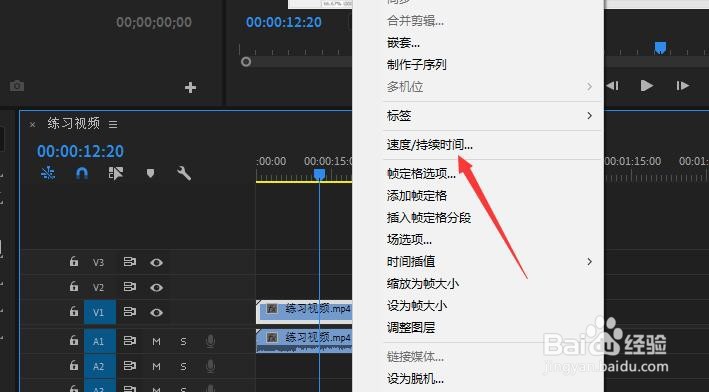Toggle the V1 track targeting button
The image size is (709, 392).
click(100, 312)
